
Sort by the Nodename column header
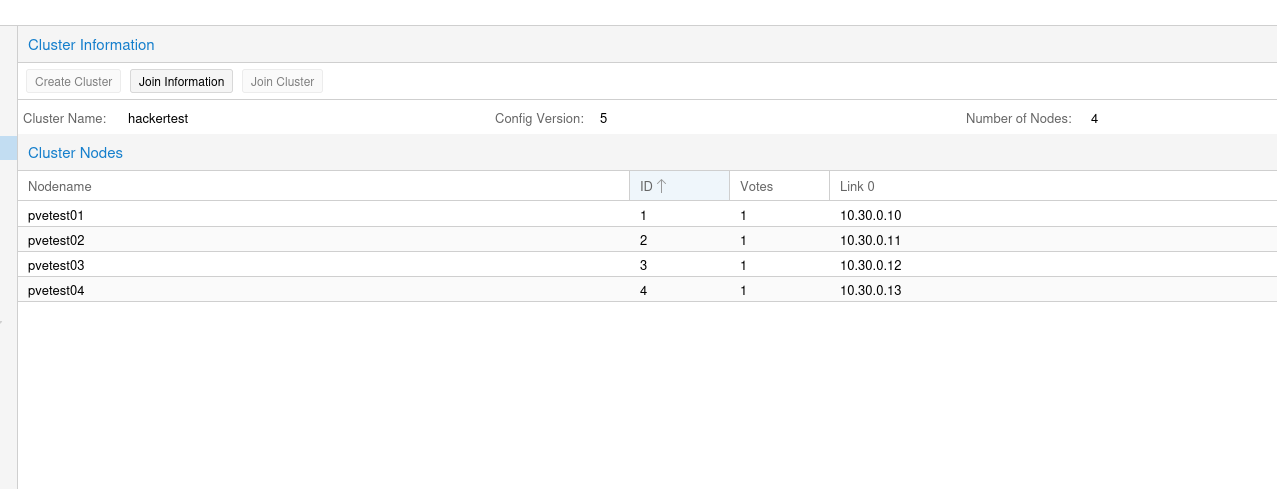pyautogui.click(x=60, y=186)
